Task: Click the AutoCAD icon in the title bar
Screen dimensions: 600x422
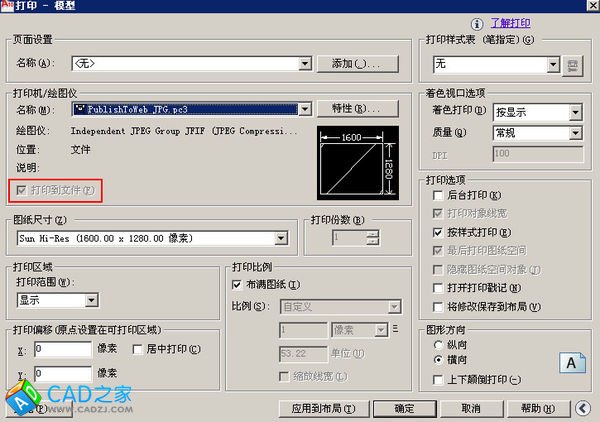Action: 9,7
